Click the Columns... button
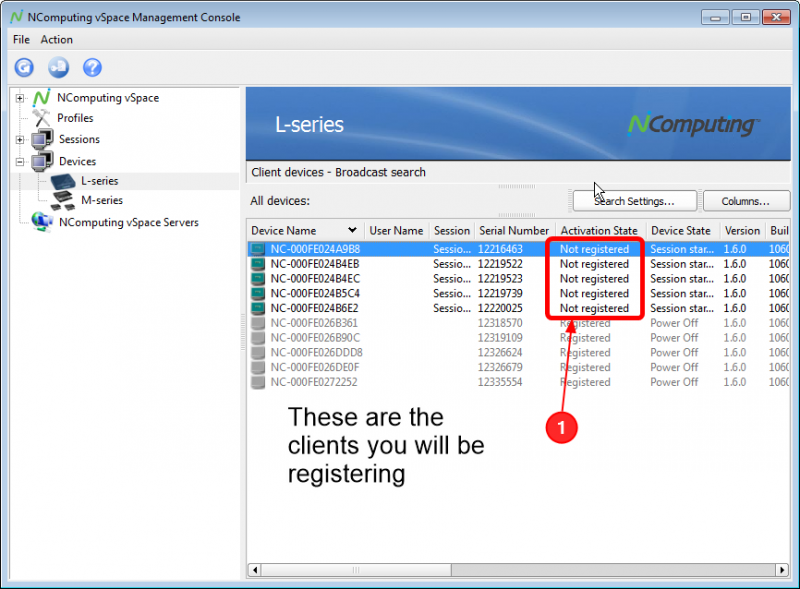Image resolution: width=800 pixels, height=589 pixels. (746, 201)
